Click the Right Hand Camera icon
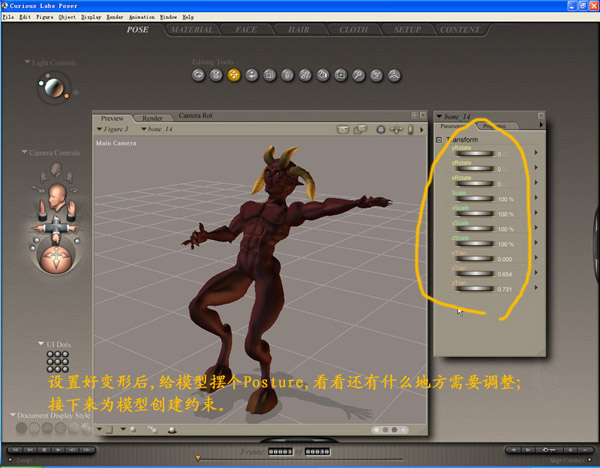Screen dimensions: 600x468 (x=69, y=176)
